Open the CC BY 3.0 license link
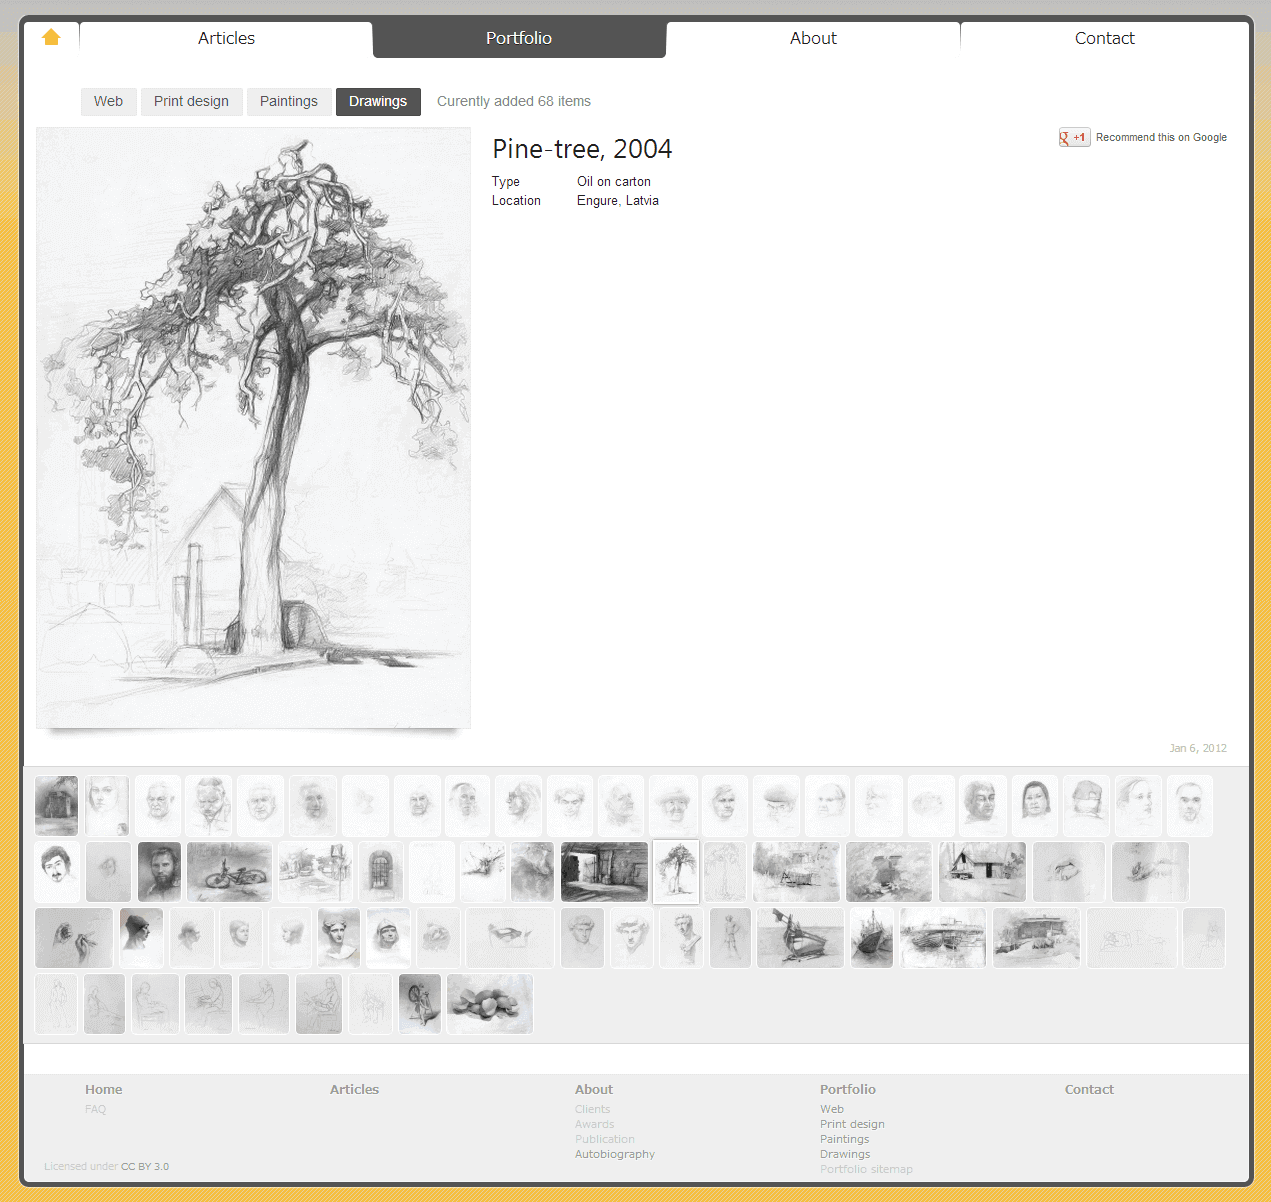Screen dimensions: 1271x1202 [145, 1166]
